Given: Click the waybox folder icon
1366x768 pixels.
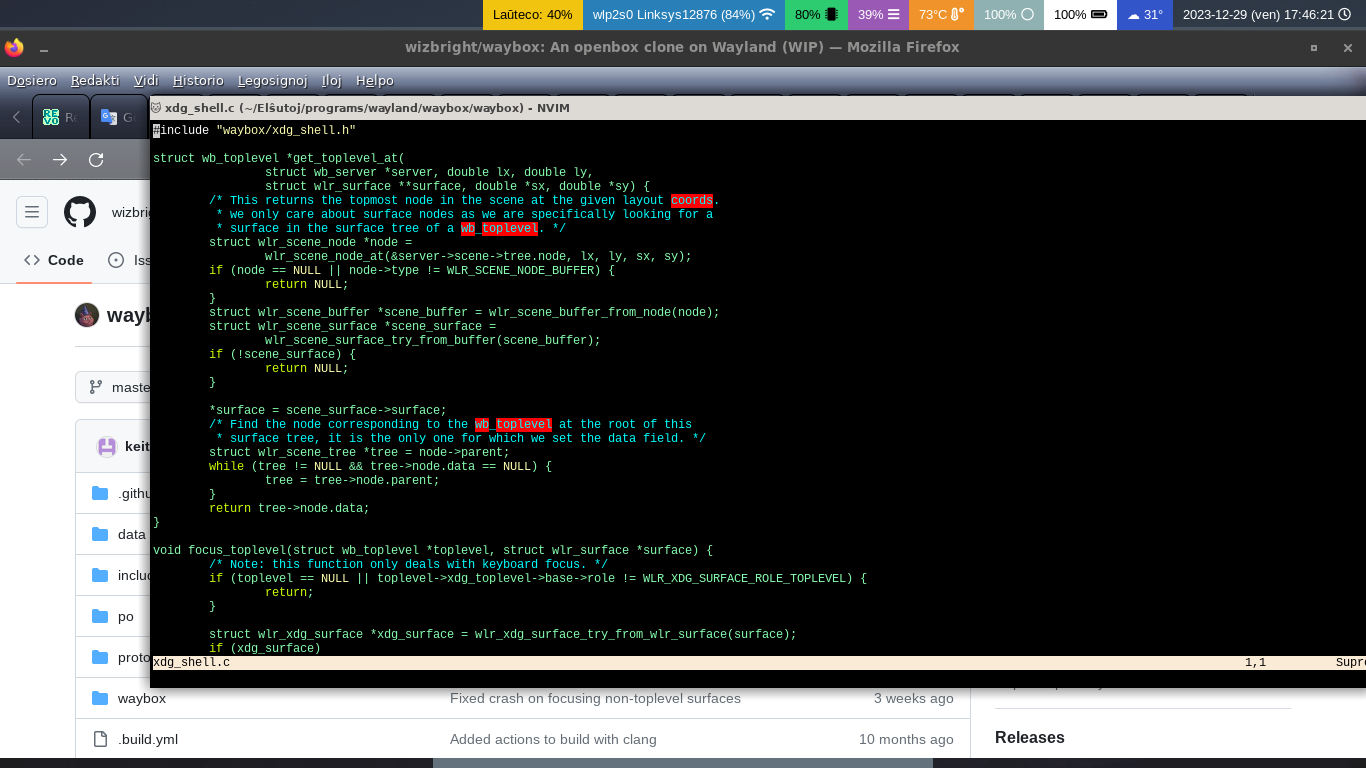Looking at the screenshot, I should click(100, 698).
